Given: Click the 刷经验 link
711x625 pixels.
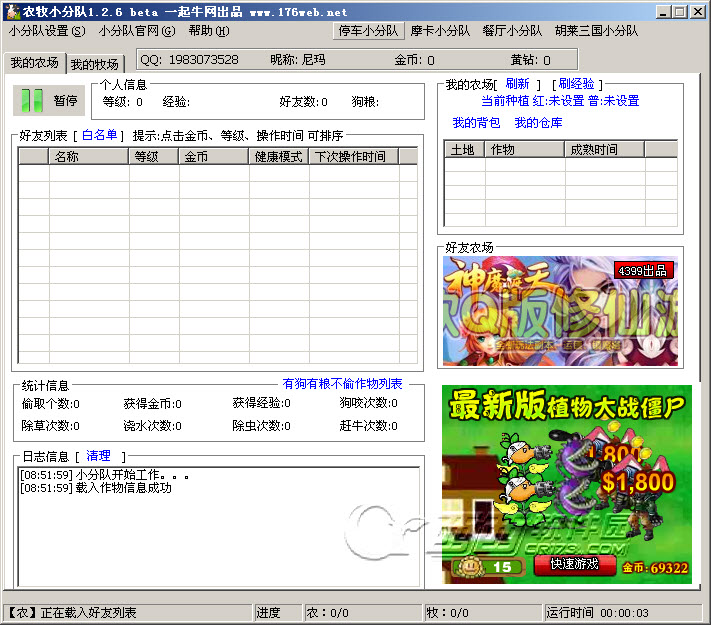Looking at the screenshot, I should (x=575, y=84).
